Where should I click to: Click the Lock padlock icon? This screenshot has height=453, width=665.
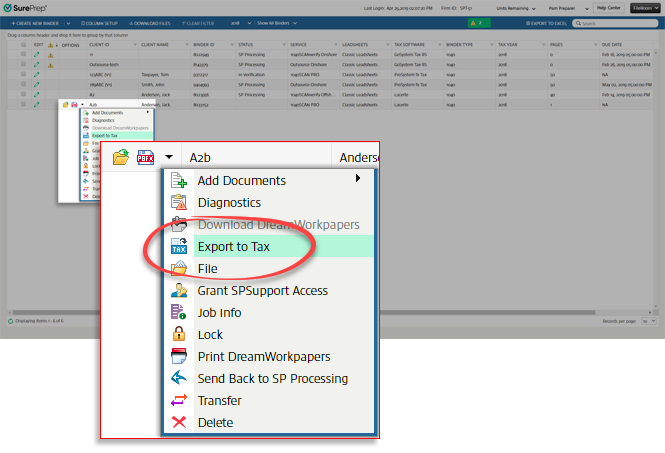pyautogui.click(x=180, y=335)
